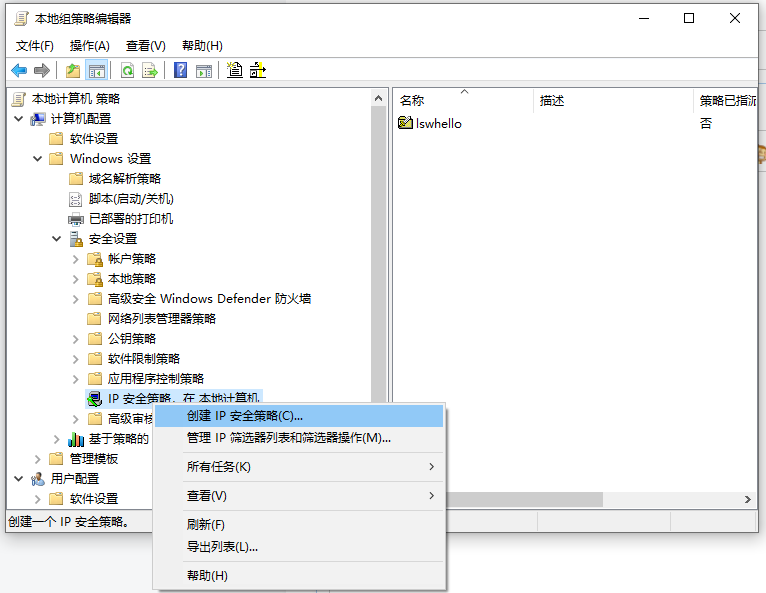Choose 帮助(H) from context menu
766x593 pixels.
(299, 575)
